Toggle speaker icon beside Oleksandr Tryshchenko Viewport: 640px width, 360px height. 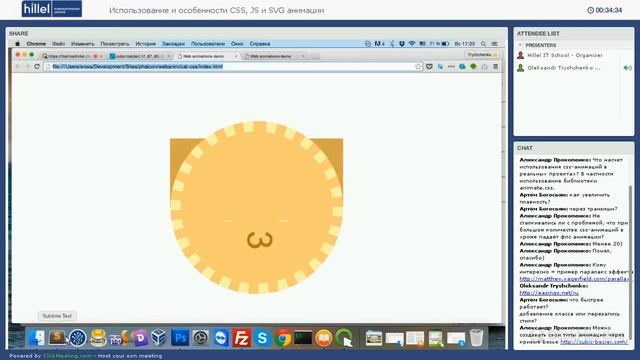(627, 68)
